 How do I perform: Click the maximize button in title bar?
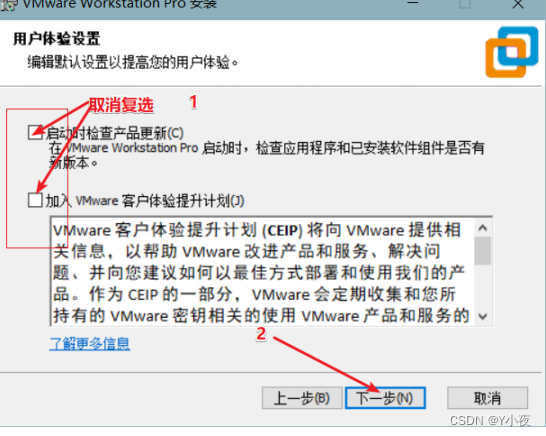465,4
